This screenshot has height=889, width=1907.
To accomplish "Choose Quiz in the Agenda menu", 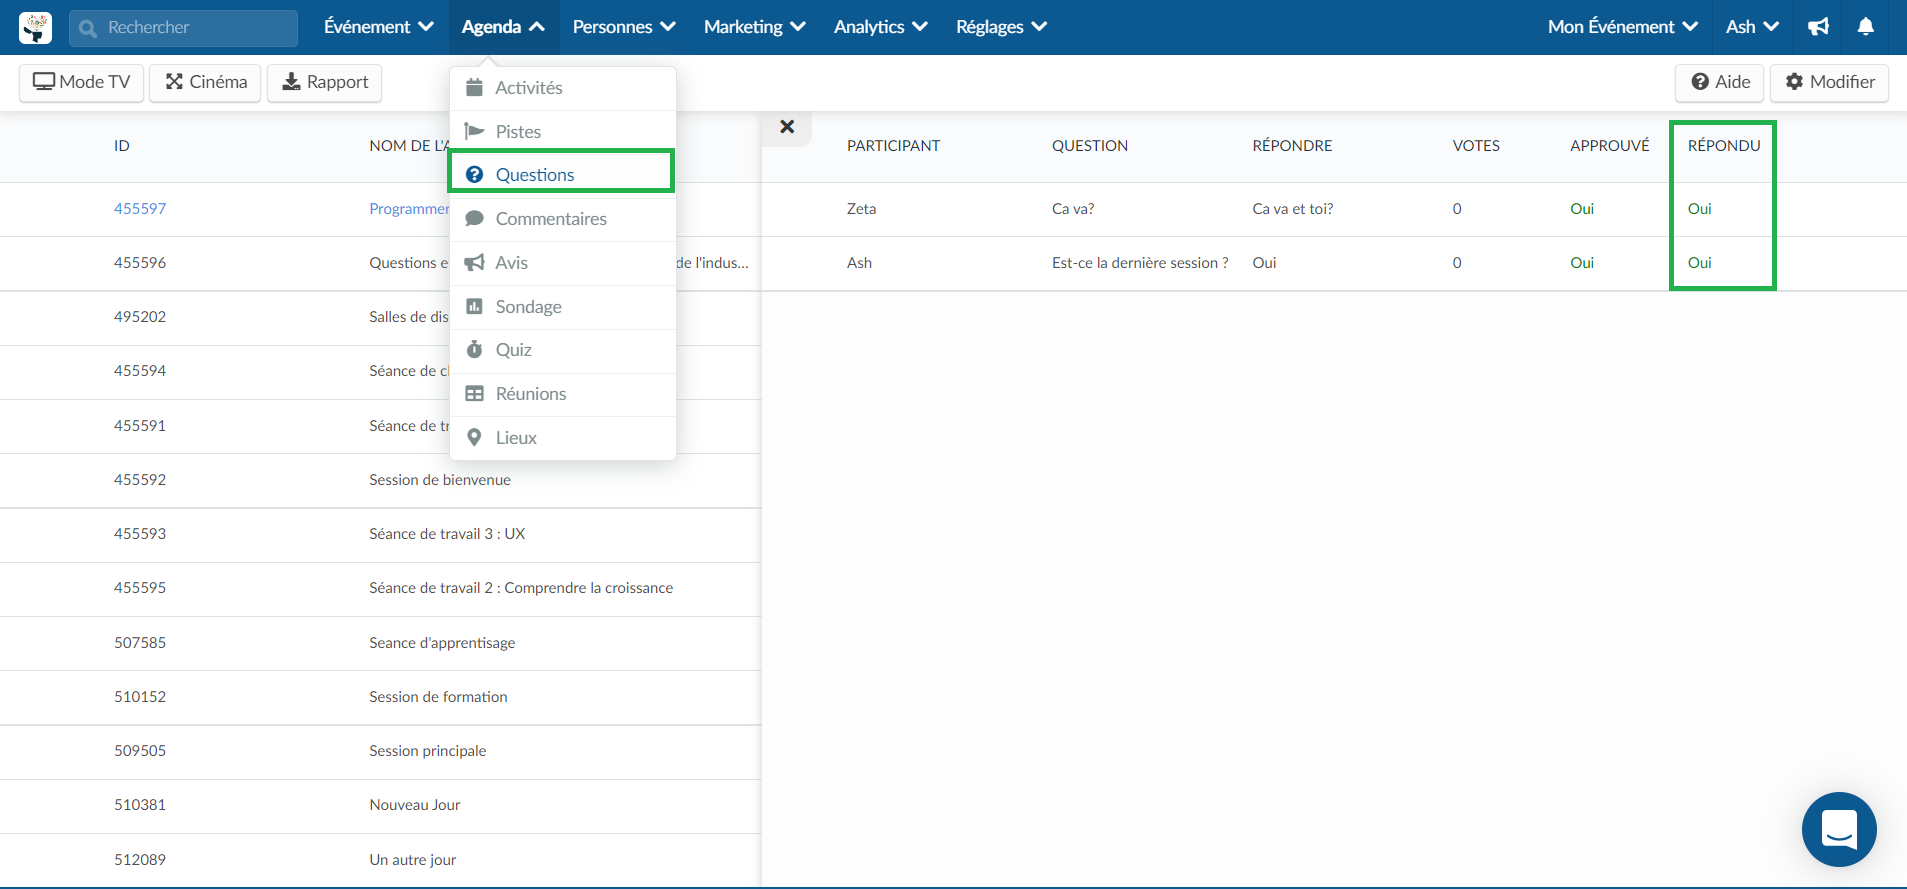I will point(563,350).
